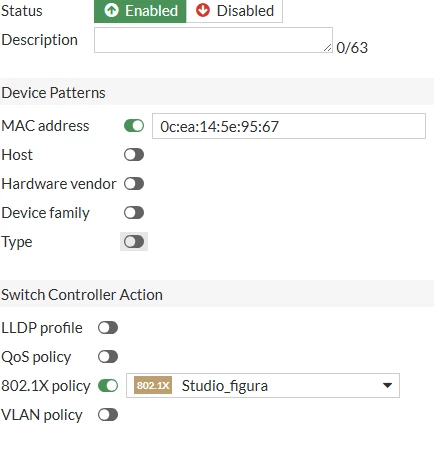This screenshot has height=451, width=434.
Task: Enable the QoS policy switch
Action: tap(108, 357)
